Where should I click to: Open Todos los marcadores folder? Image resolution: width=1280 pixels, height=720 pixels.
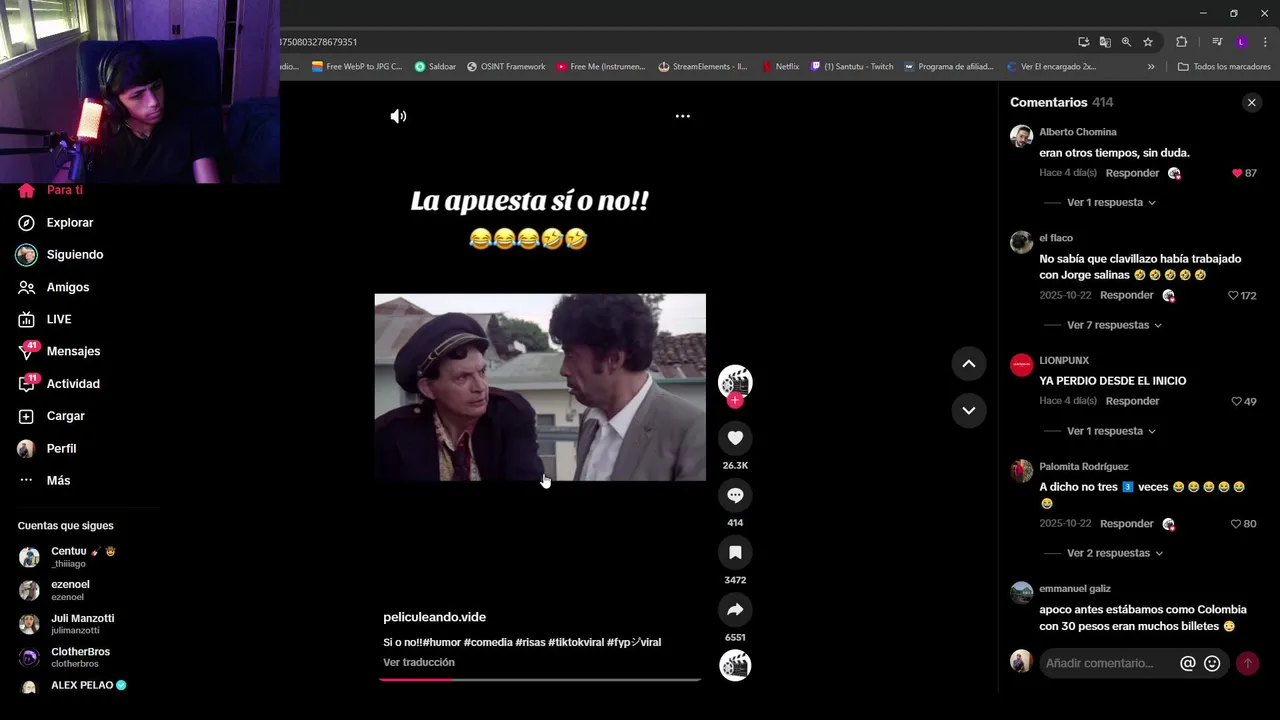[1224, 67]
